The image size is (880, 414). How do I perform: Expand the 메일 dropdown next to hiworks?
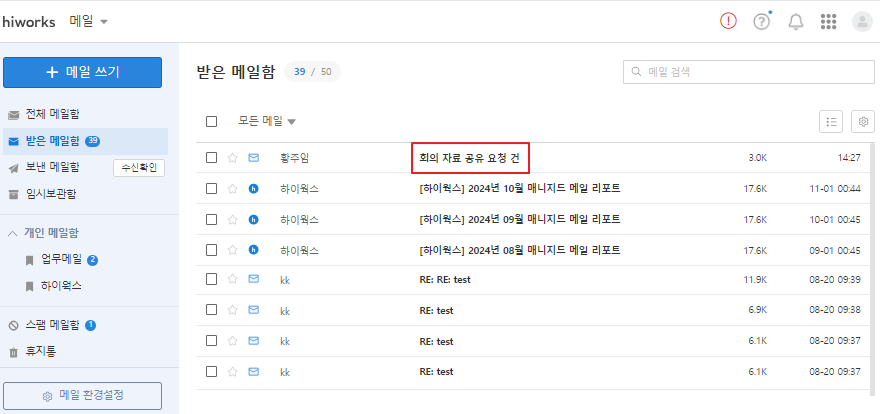coord(89,21)
